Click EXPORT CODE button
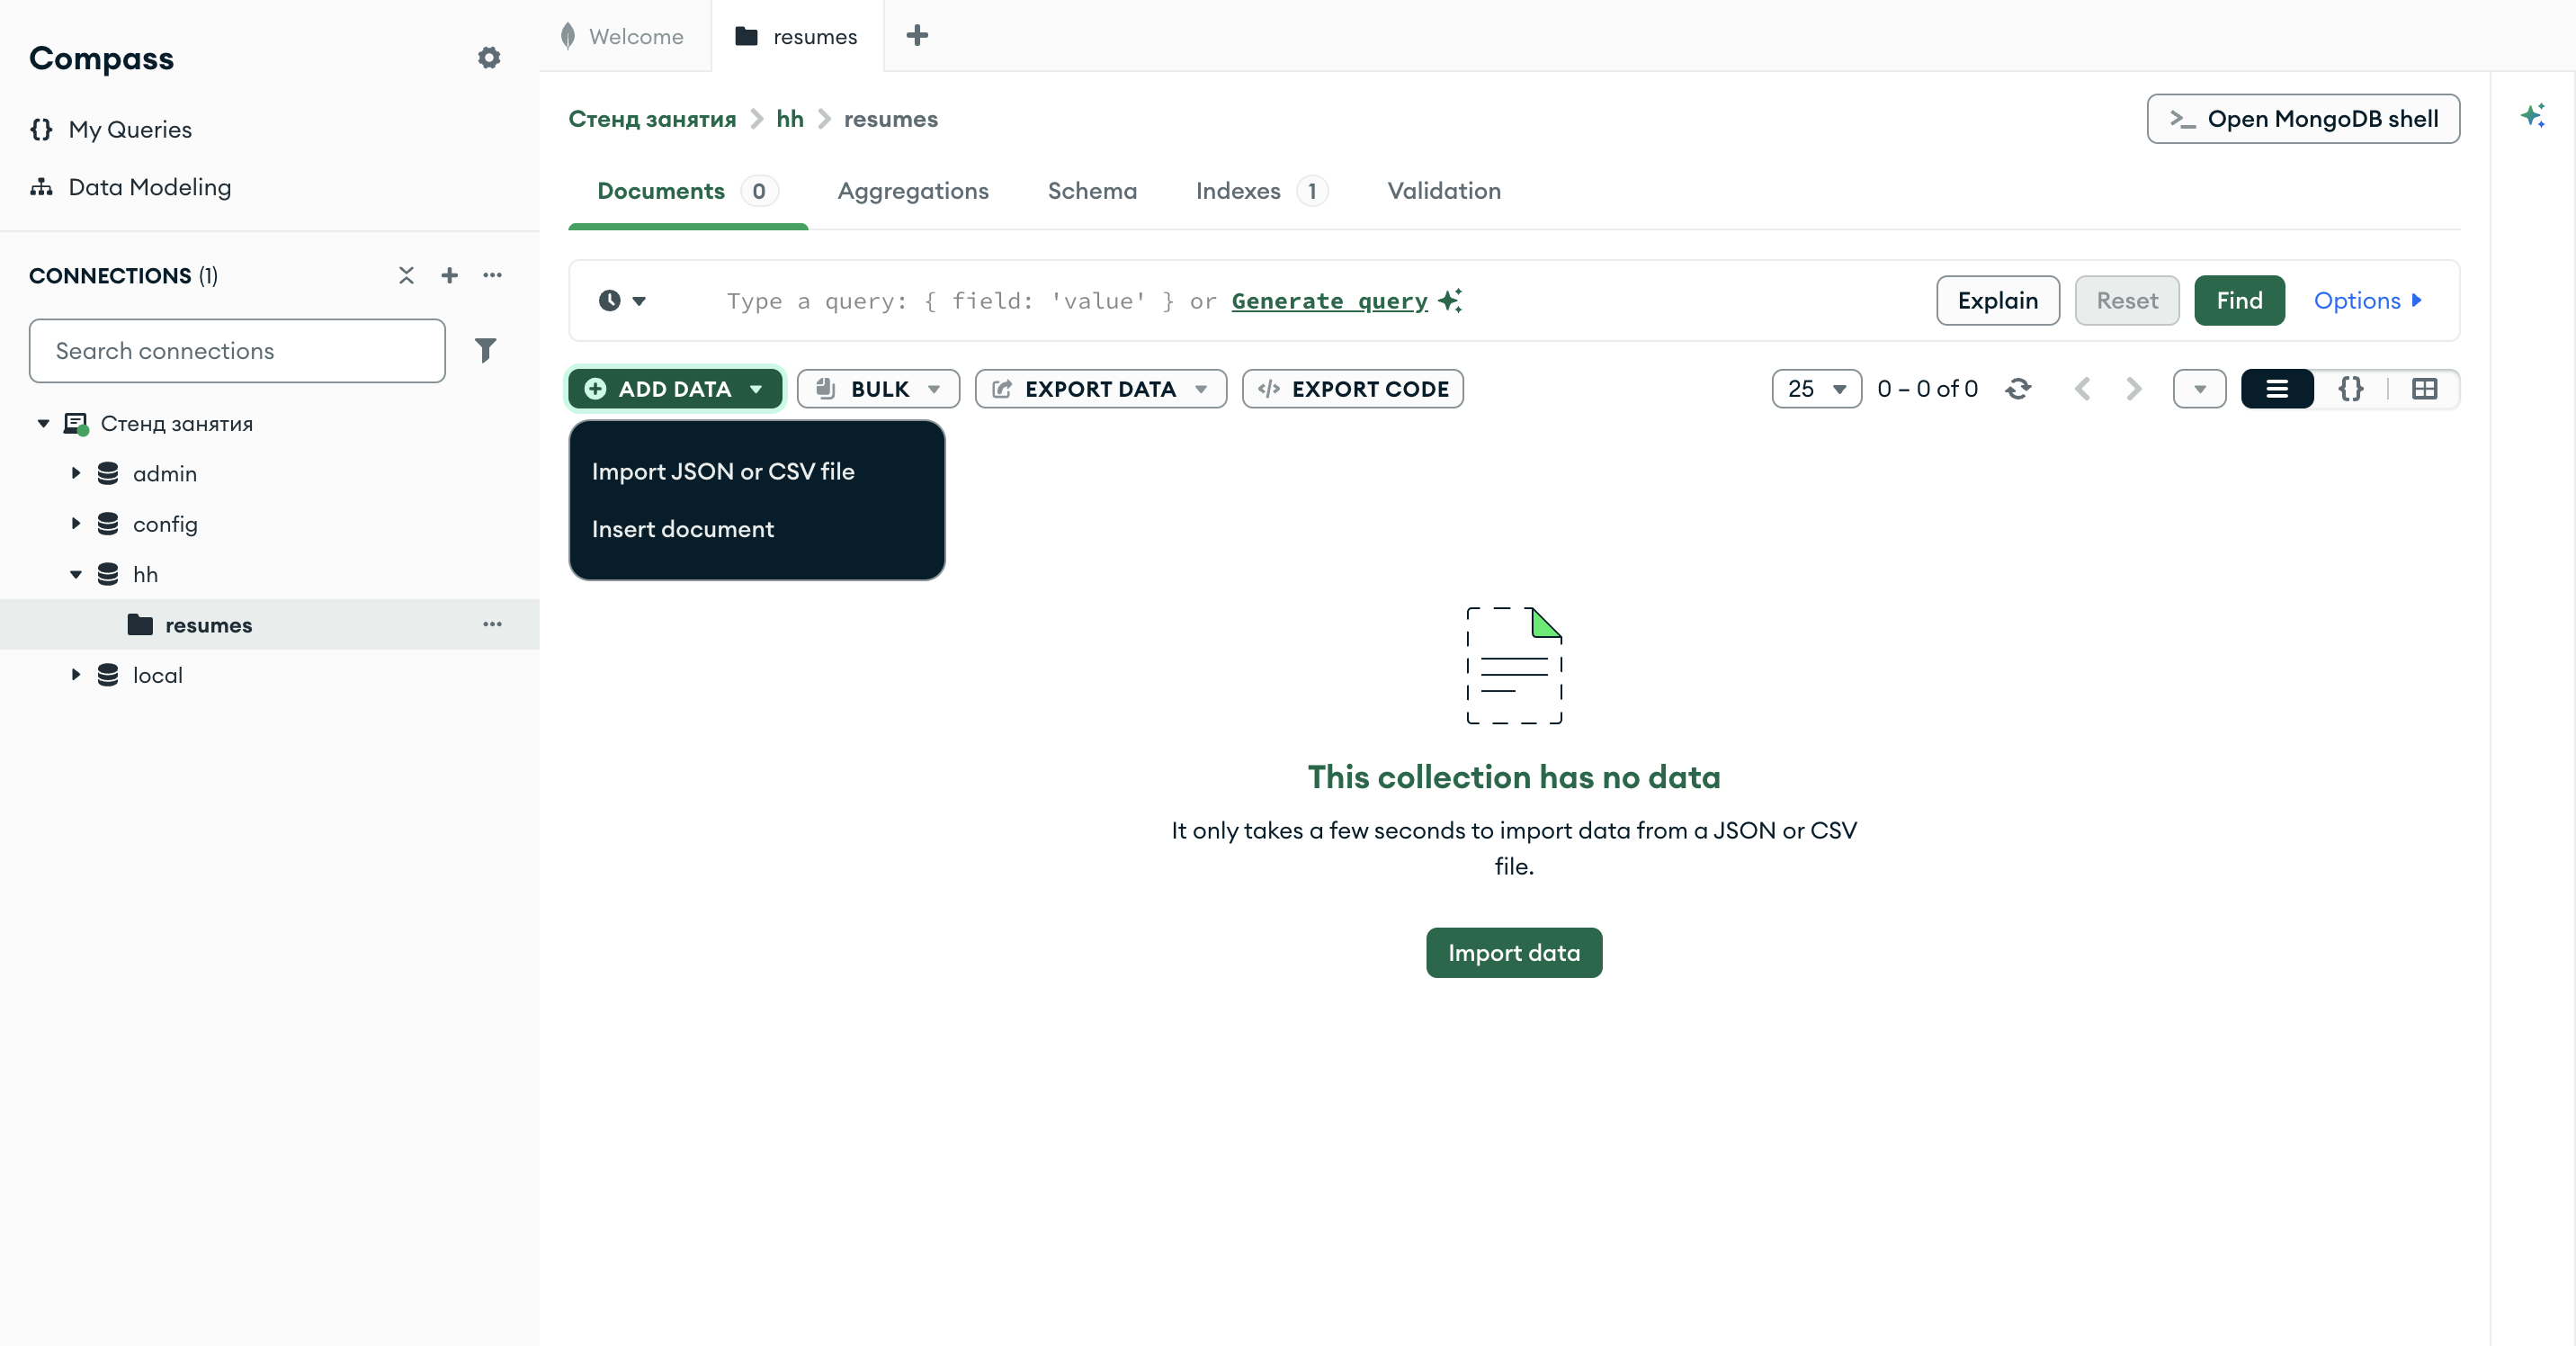This screenshot has width=2576, height=1346. pyautogui.click(x=1352, y=389)
